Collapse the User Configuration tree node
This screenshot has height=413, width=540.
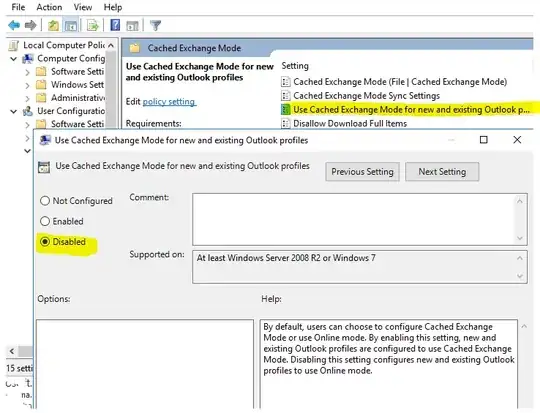(x=13, y=111)
